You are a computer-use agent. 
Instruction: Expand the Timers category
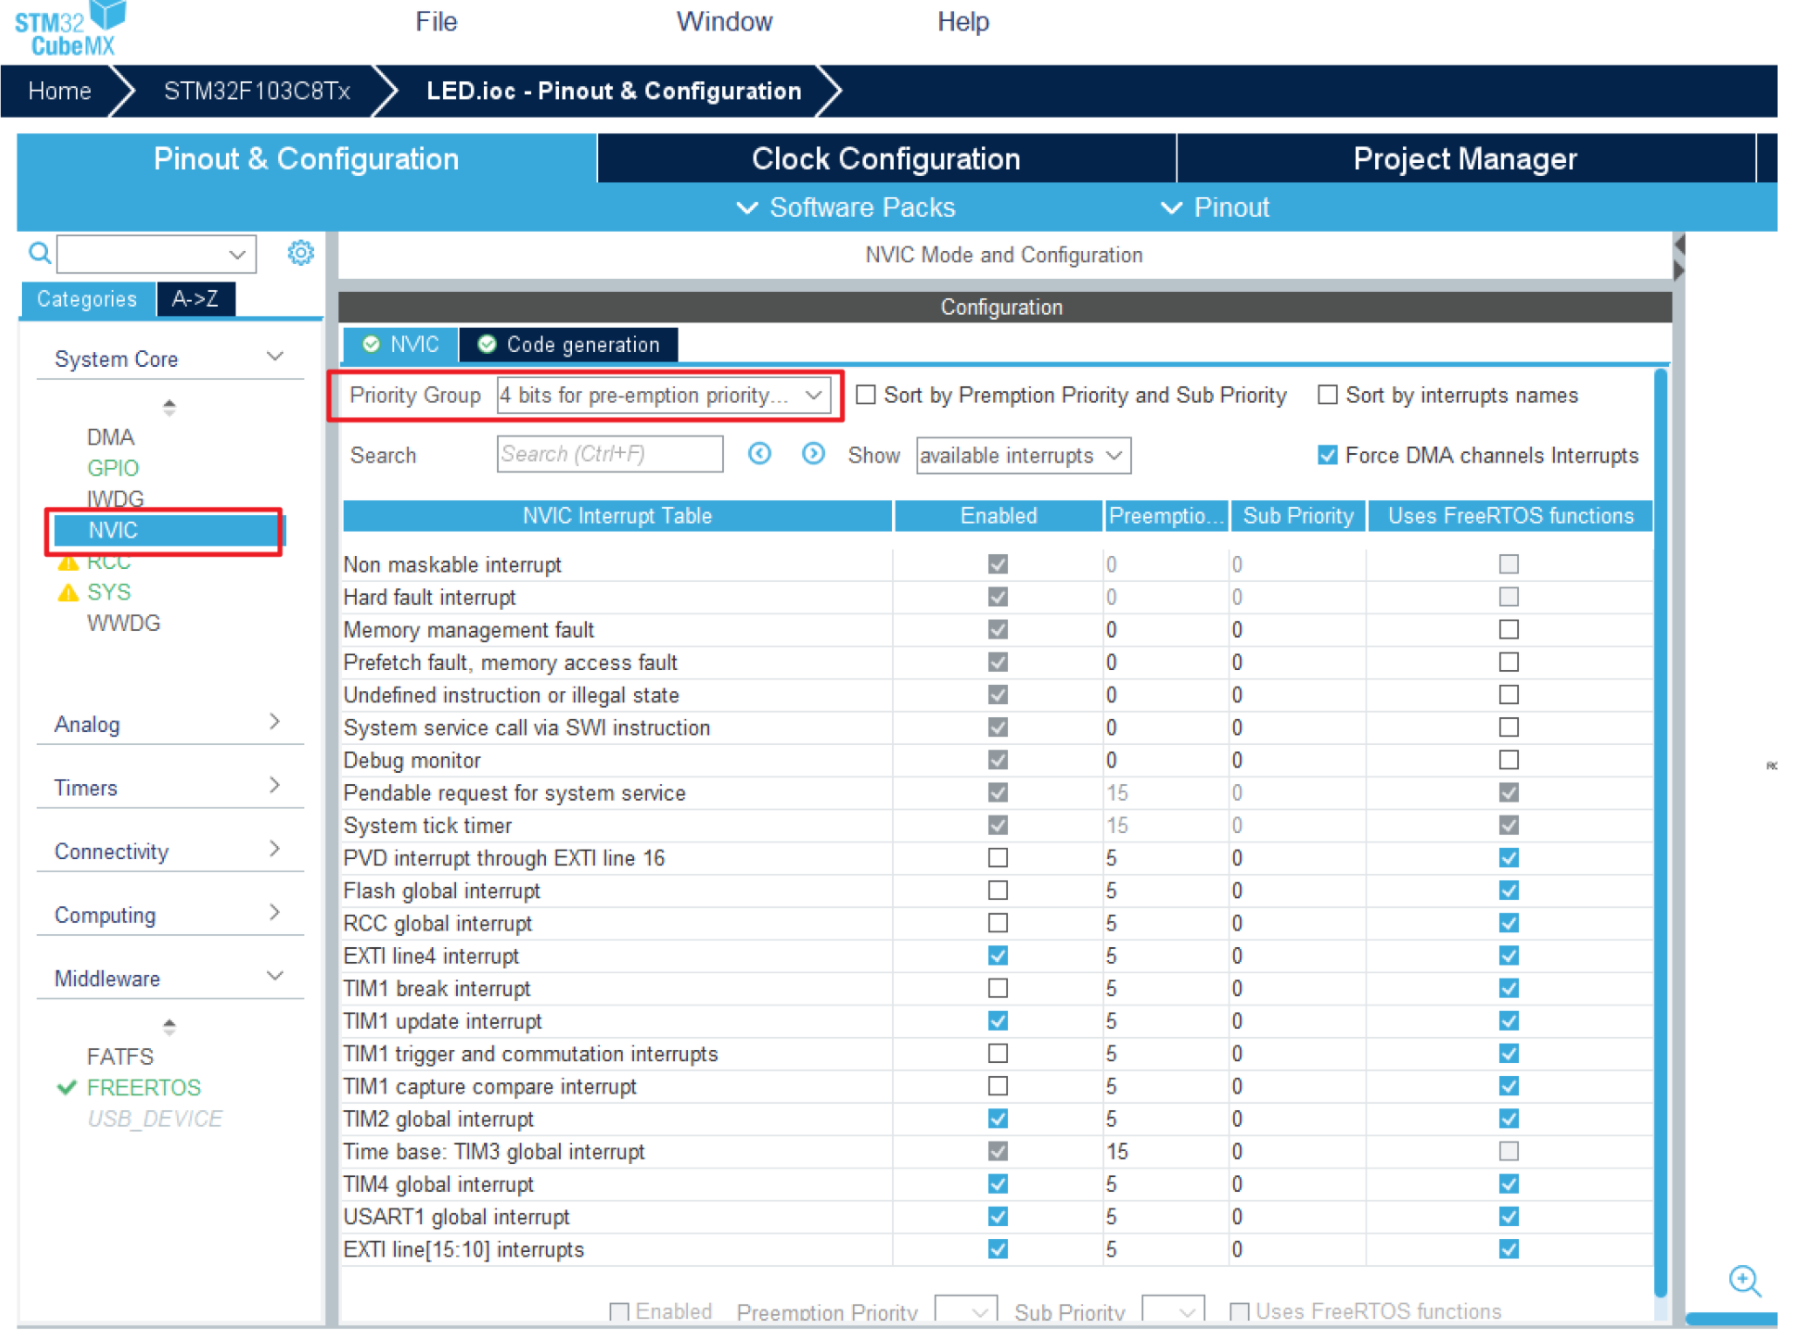point(275,786)
